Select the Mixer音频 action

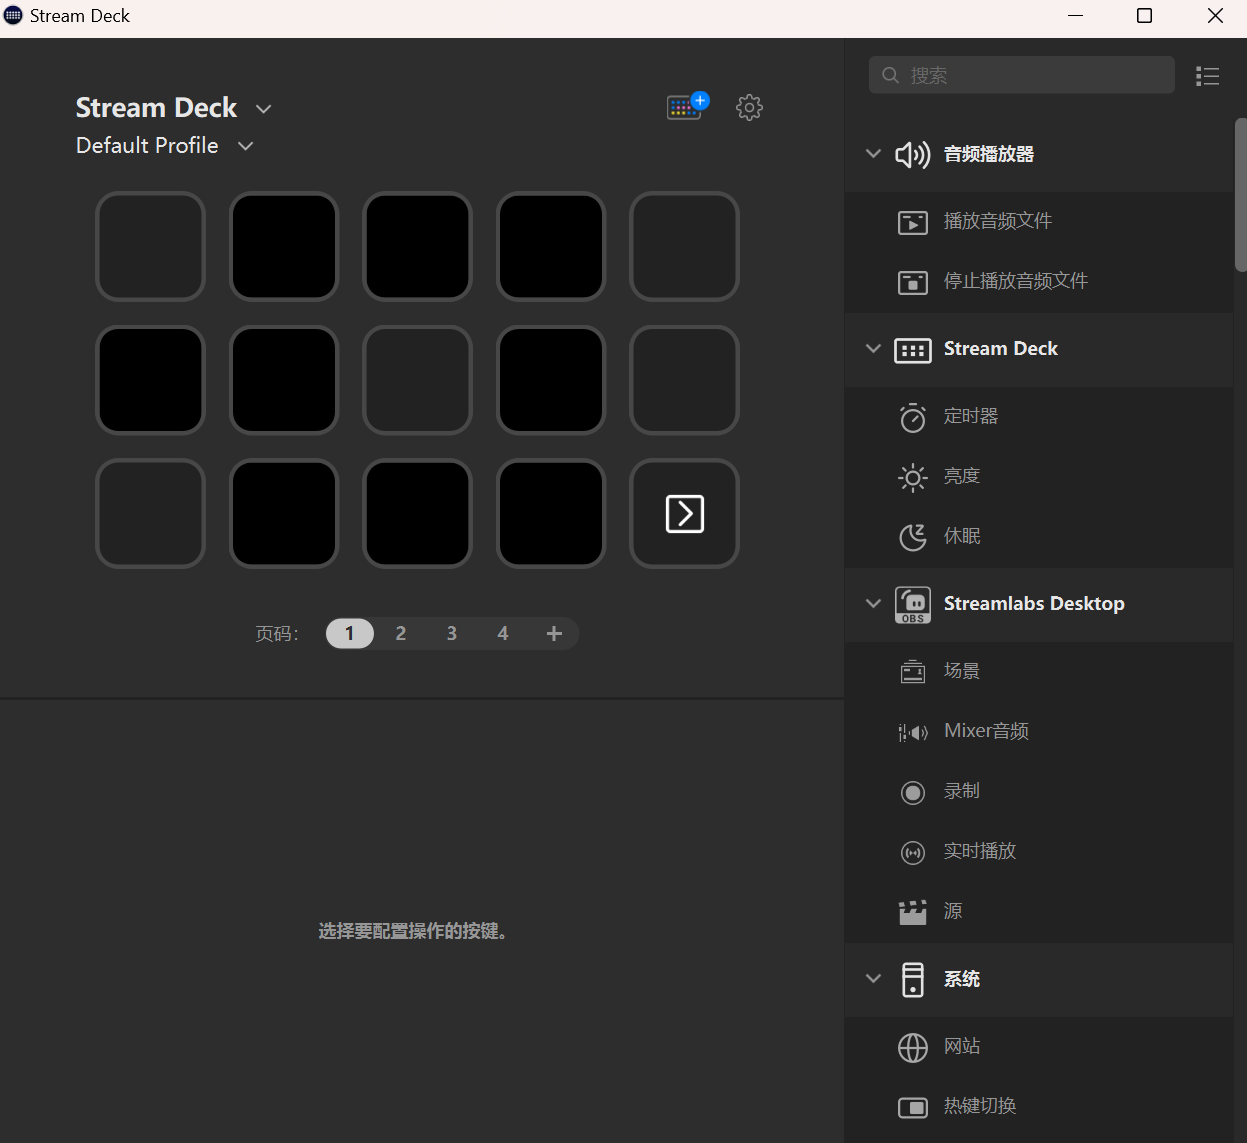click(986, 730)
